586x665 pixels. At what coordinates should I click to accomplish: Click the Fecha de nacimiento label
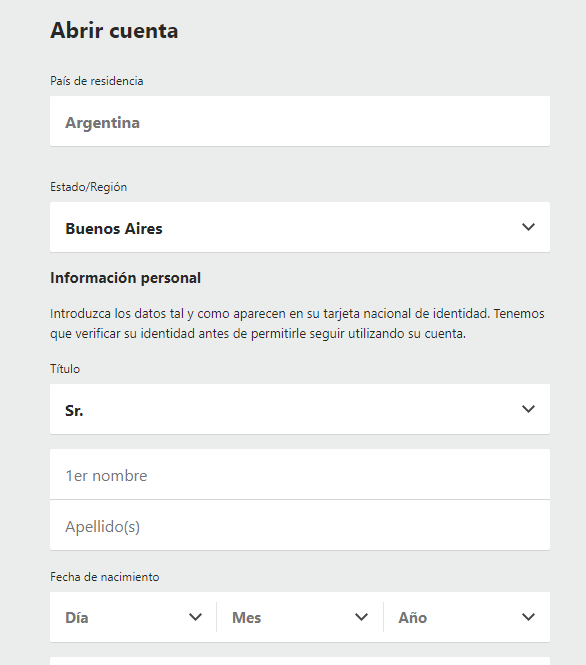pos(105,577)
